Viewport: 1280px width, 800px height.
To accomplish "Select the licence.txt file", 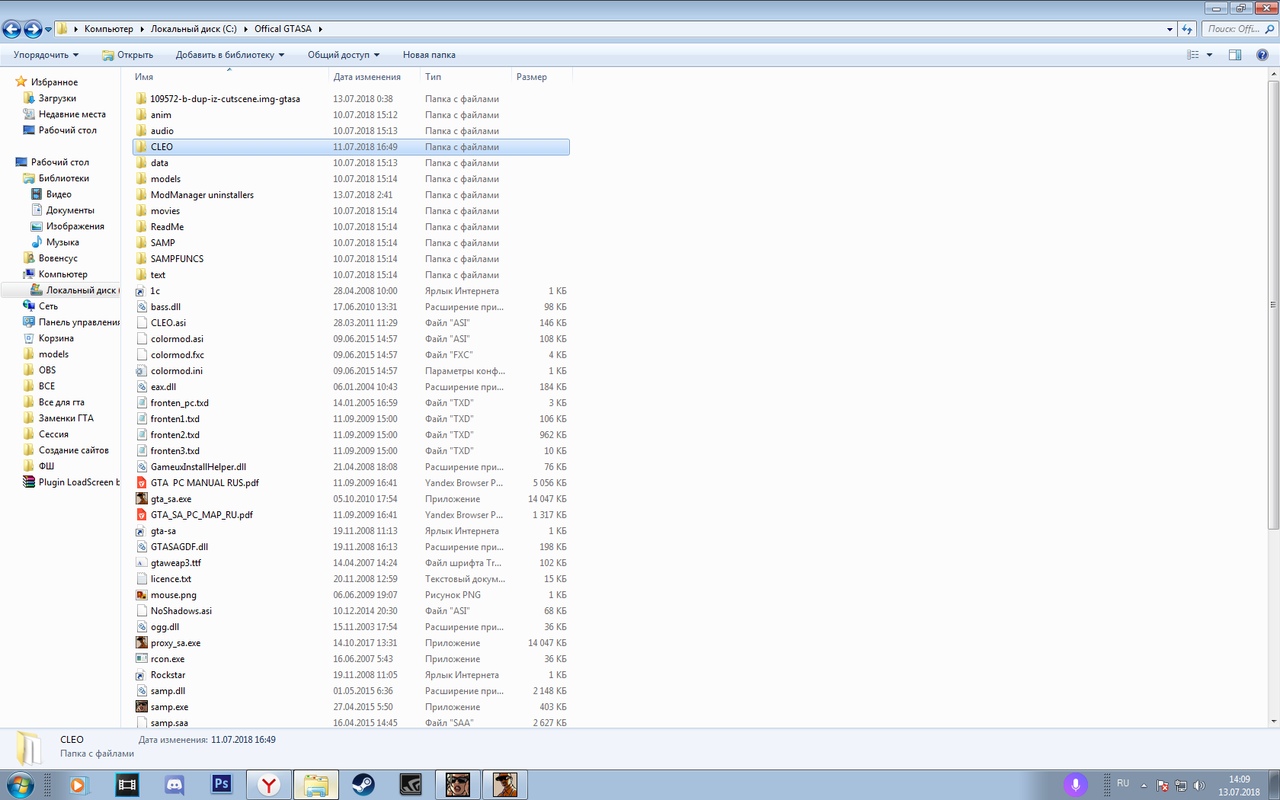I will (351, 579).
